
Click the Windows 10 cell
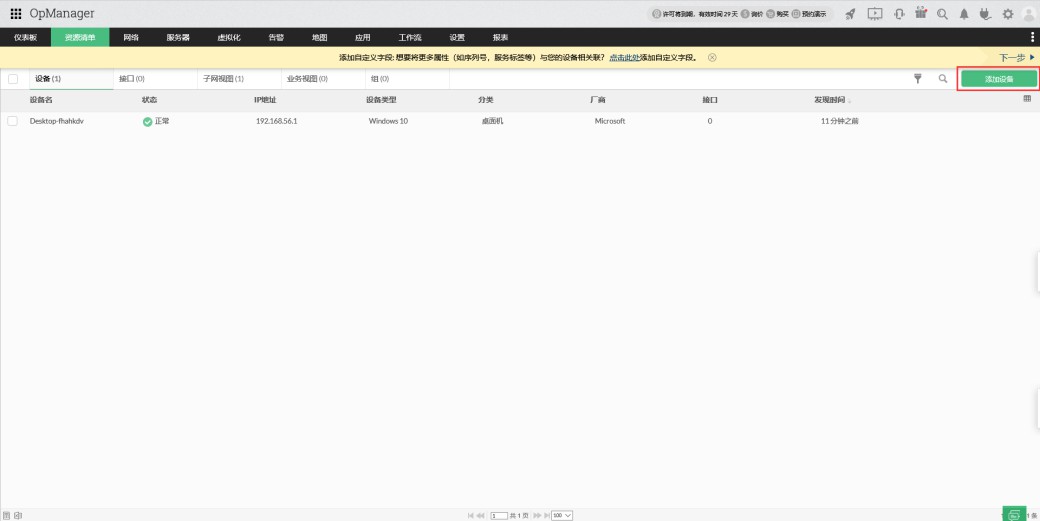[x=388, y=121]
